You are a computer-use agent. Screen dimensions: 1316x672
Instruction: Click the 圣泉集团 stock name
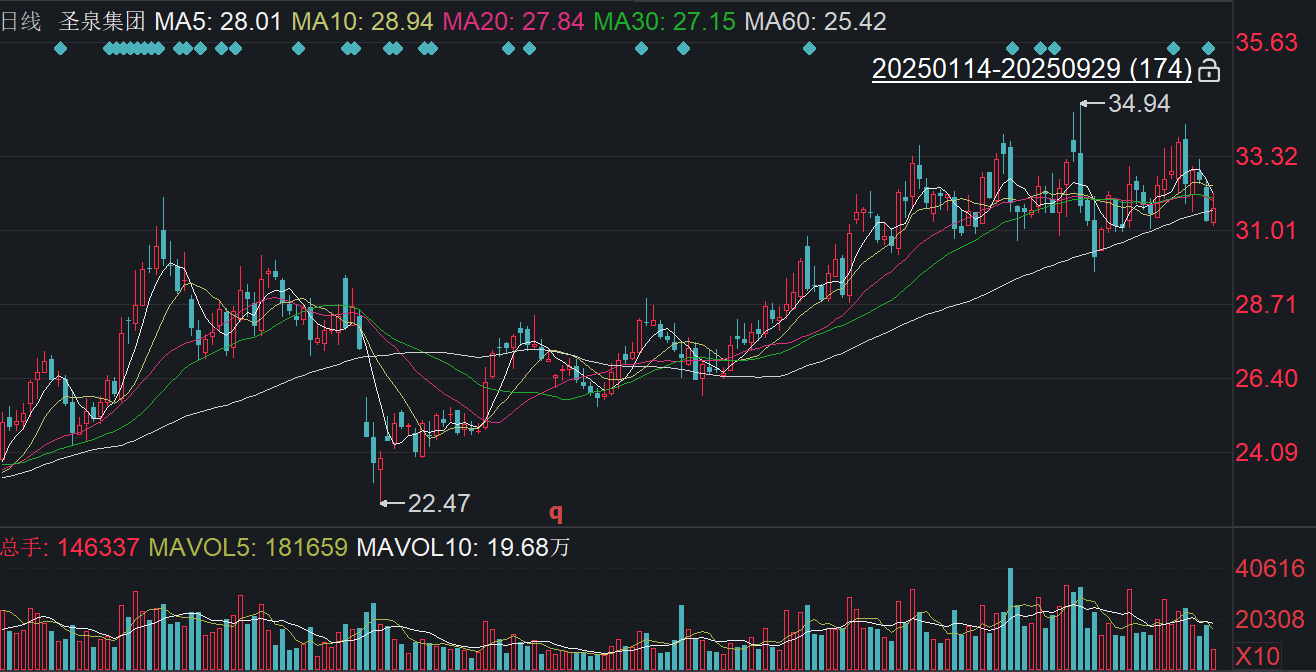tap(102, 21)
